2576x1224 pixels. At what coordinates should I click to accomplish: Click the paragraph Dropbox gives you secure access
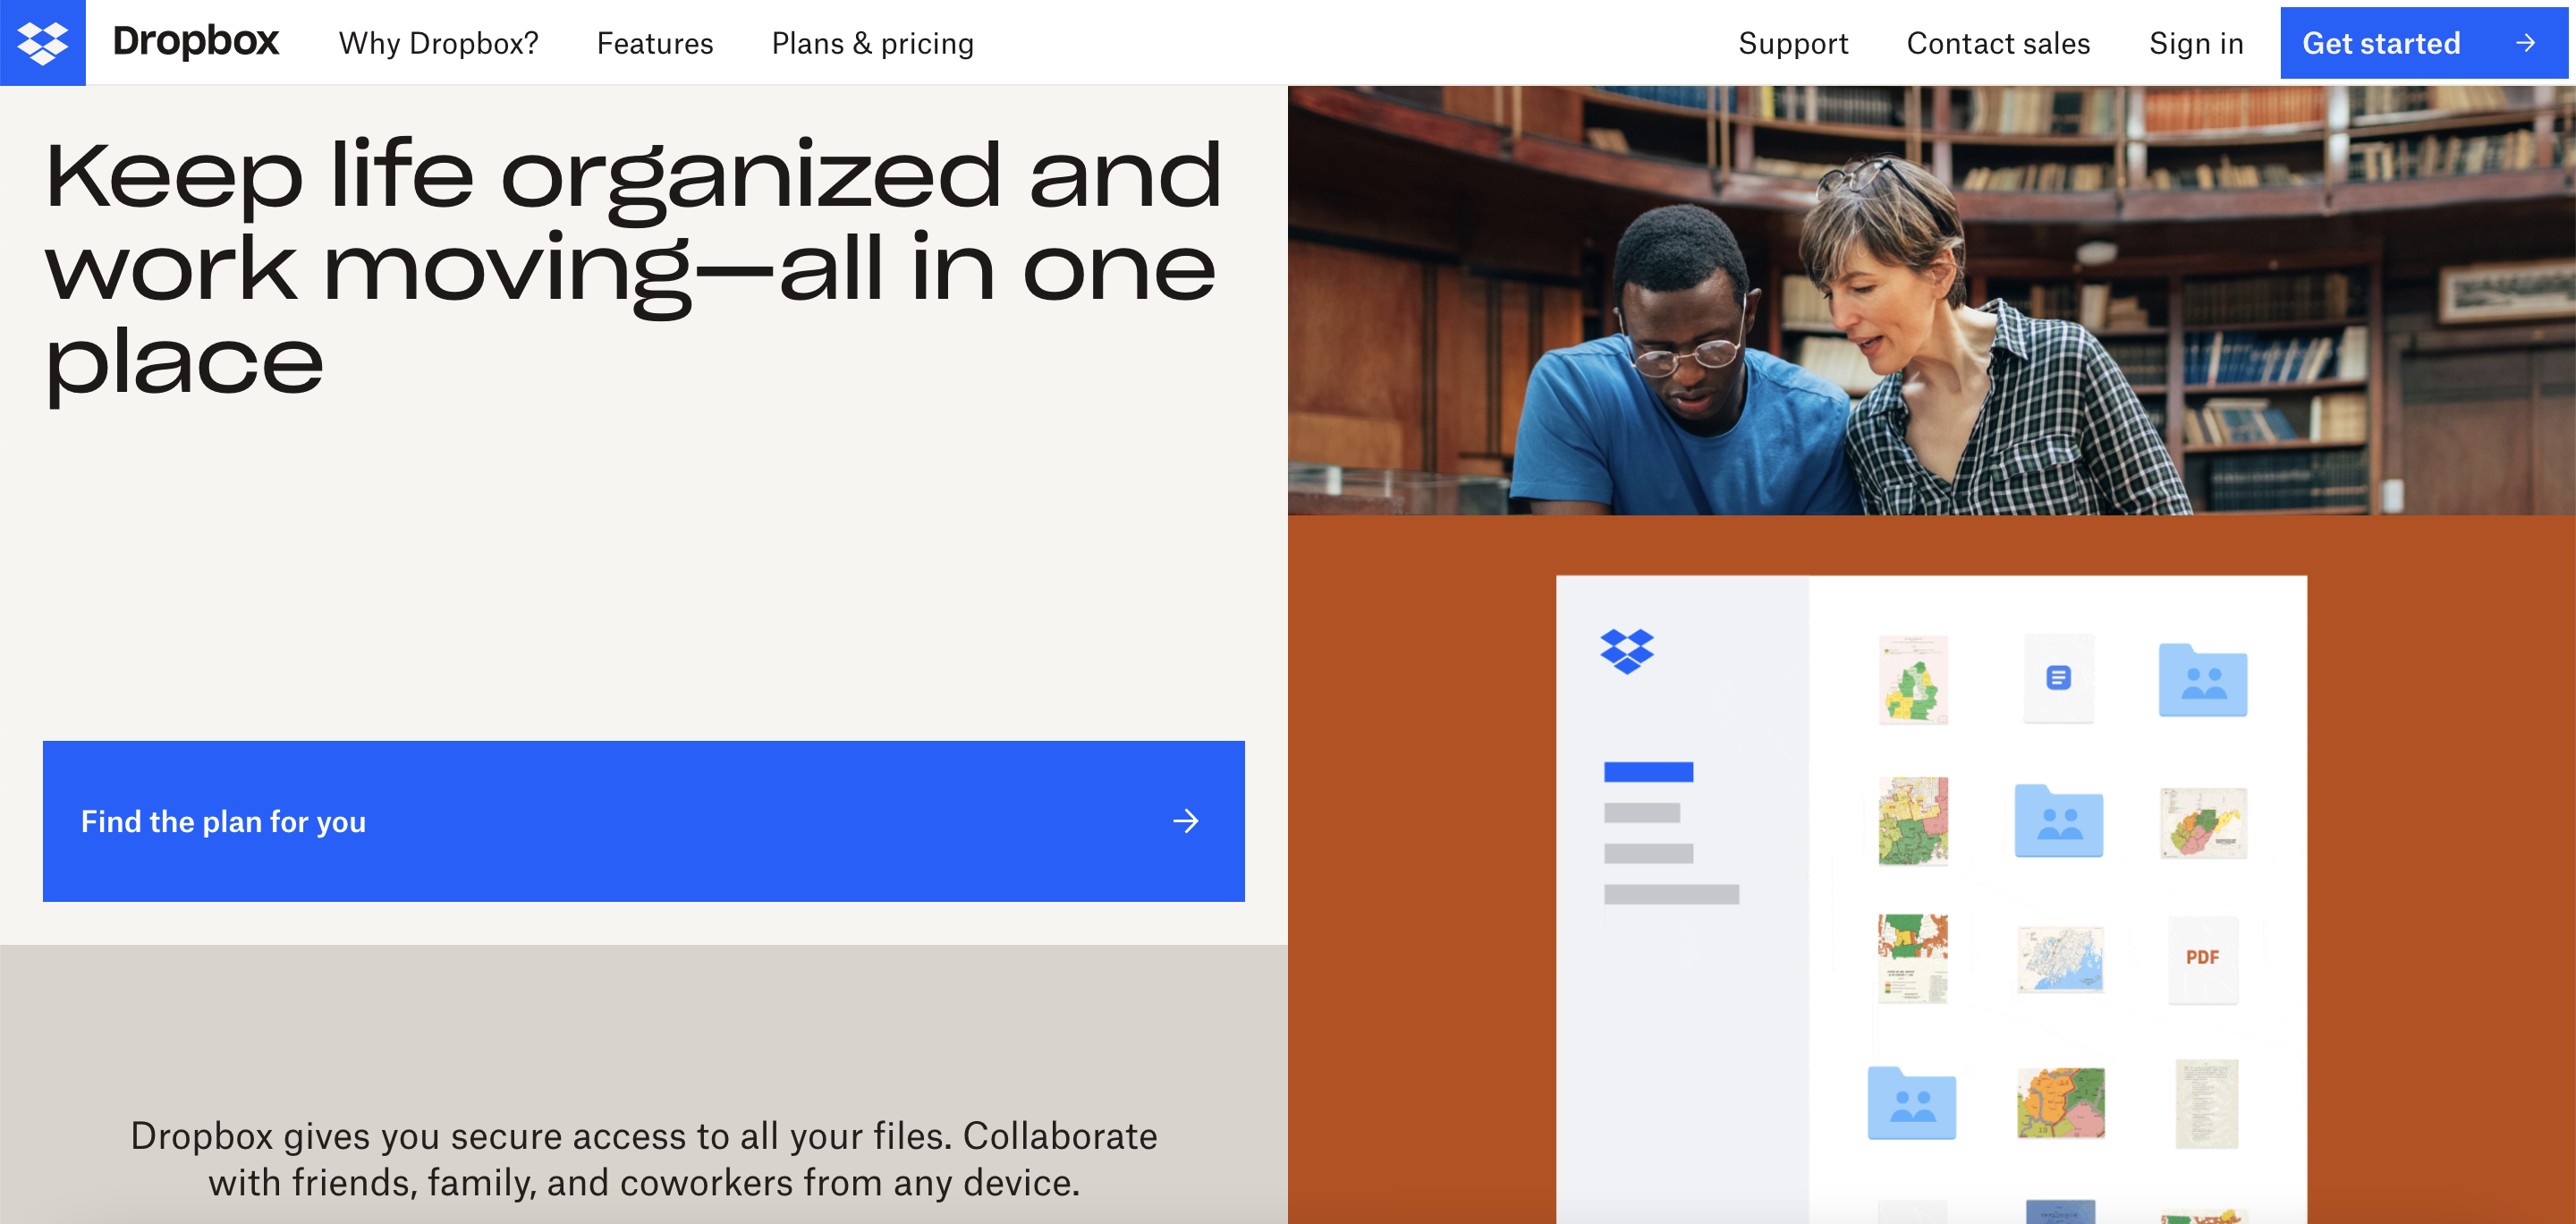click(x=644, y=1159)
